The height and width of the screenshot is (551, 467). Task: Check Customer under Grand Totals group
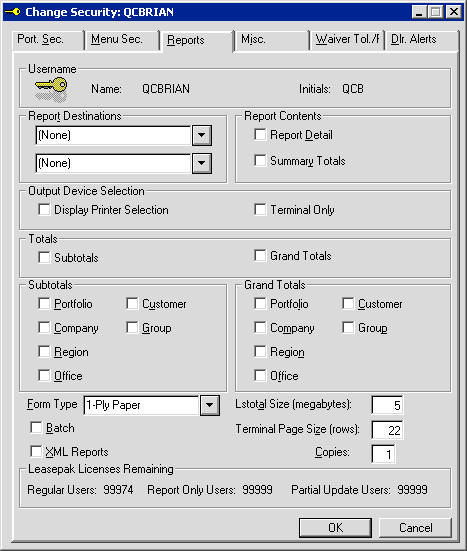pos(348,303)
